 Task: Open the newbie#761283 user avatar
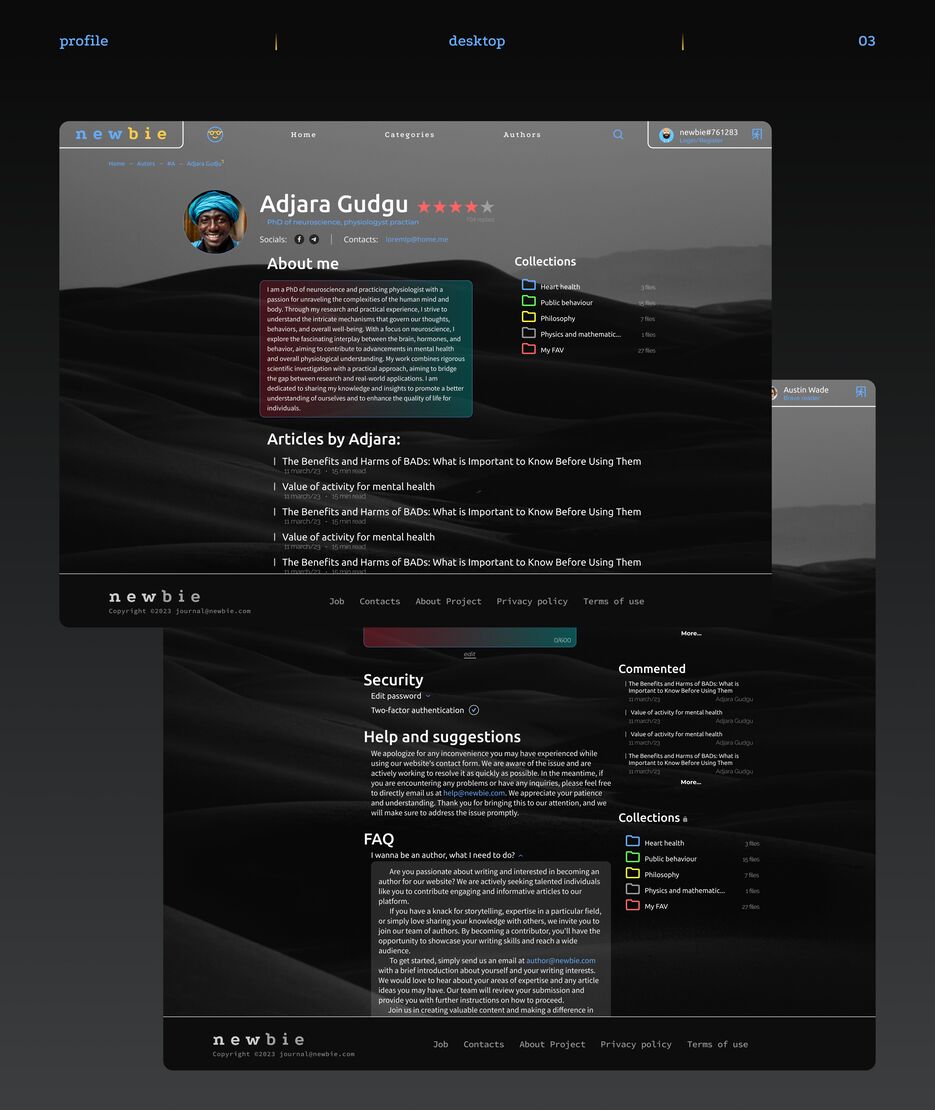[x=666, y=135]
